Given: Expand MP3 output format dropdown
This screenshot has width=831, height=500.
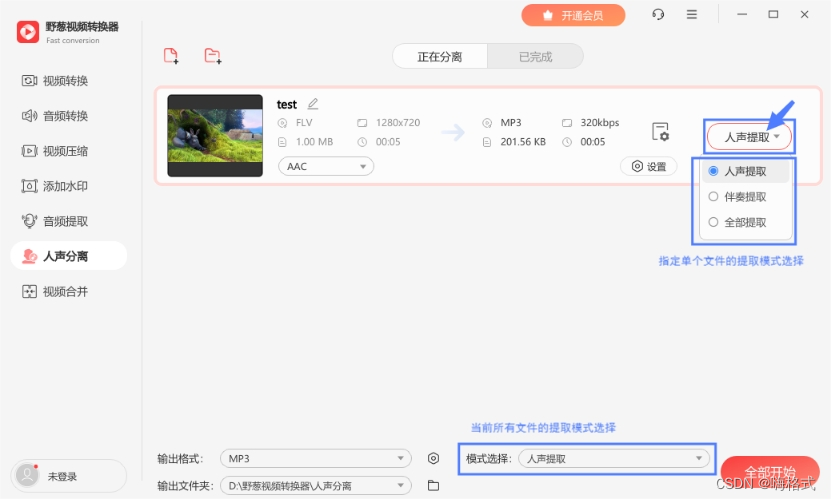Looking at the screenshot, I should [x=316, y=458].
